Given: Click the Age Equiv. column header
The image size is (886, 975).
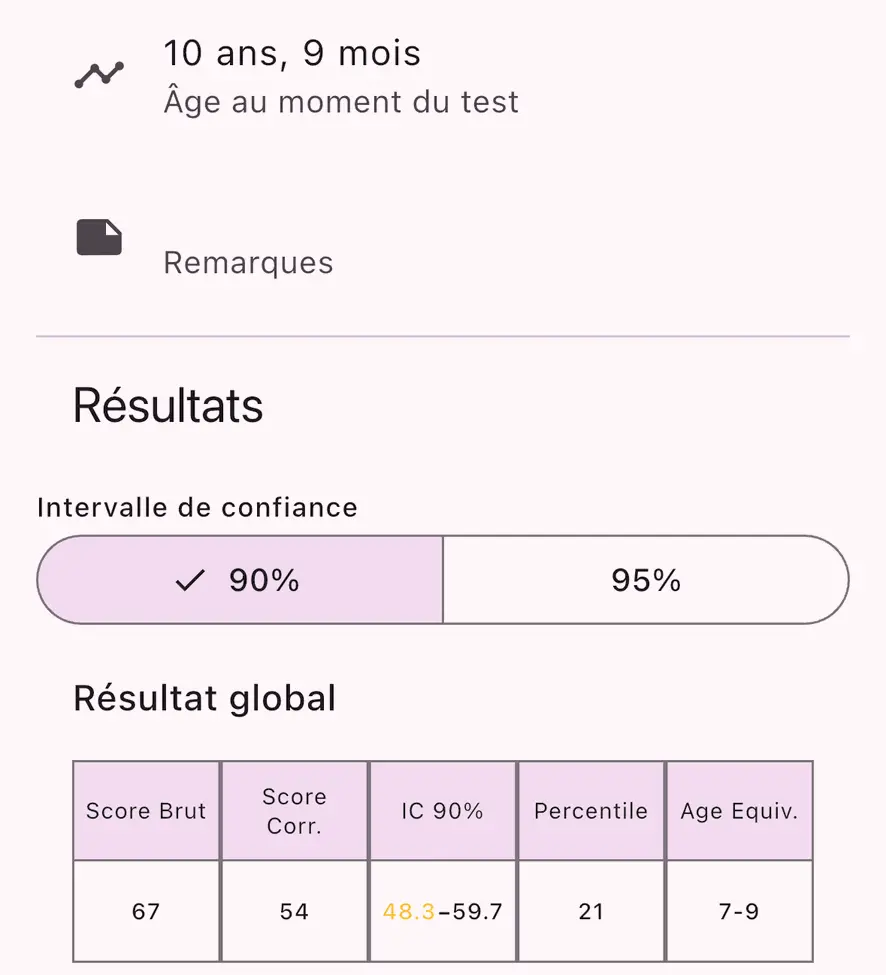Looking at the screenshot, I should pos(739,811).
